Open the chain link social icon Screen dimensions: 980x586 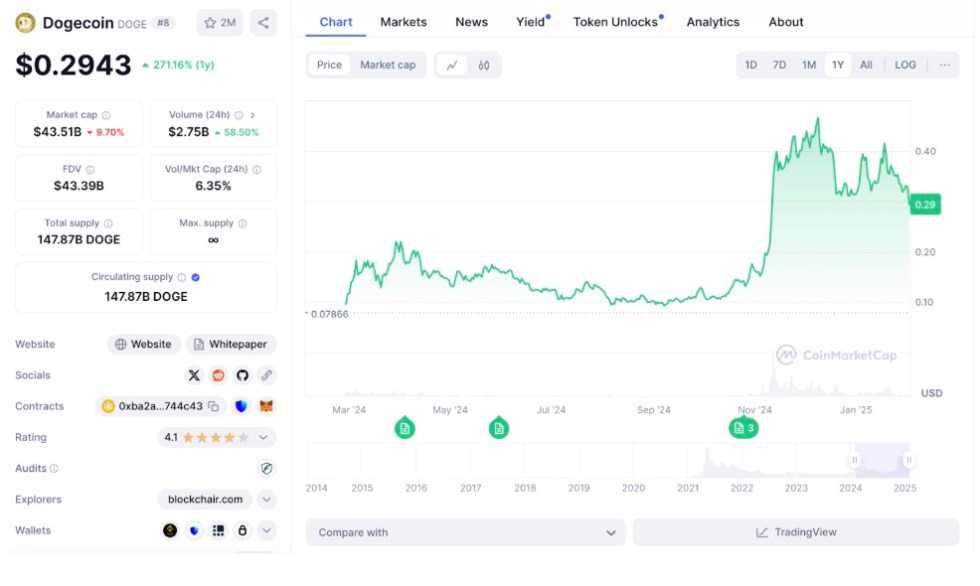click(x=267, y=375)
